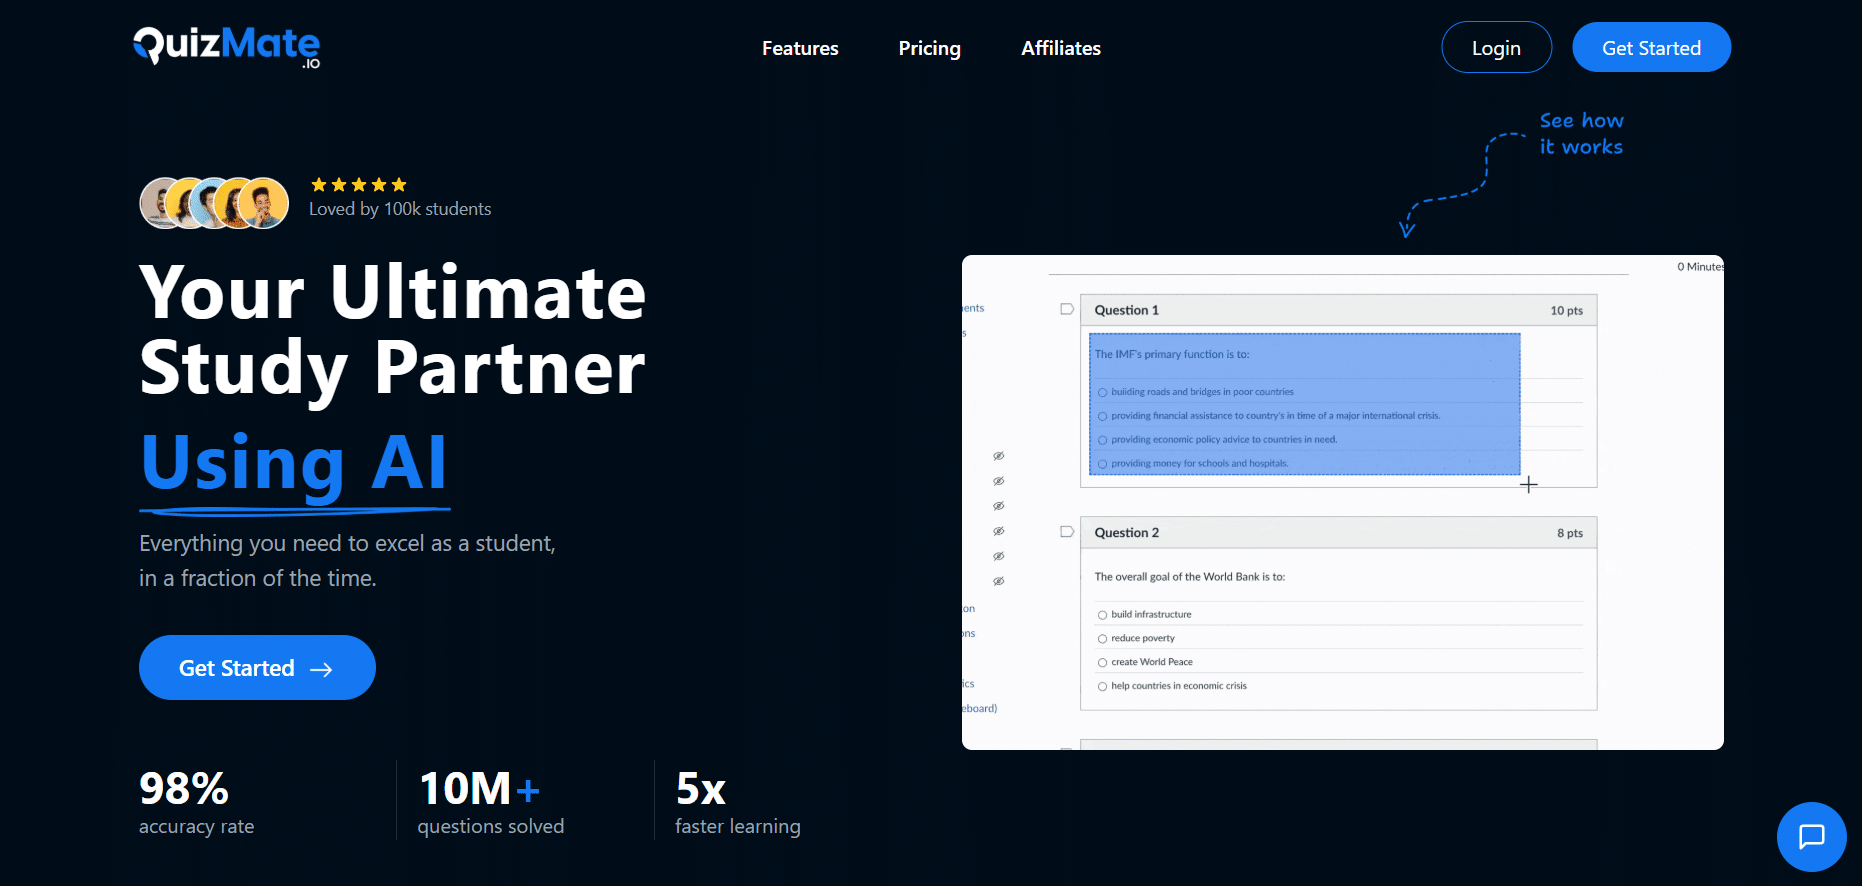
Task: Choose the "build infrastructure" radio button
Action: tap(1102, 615)
